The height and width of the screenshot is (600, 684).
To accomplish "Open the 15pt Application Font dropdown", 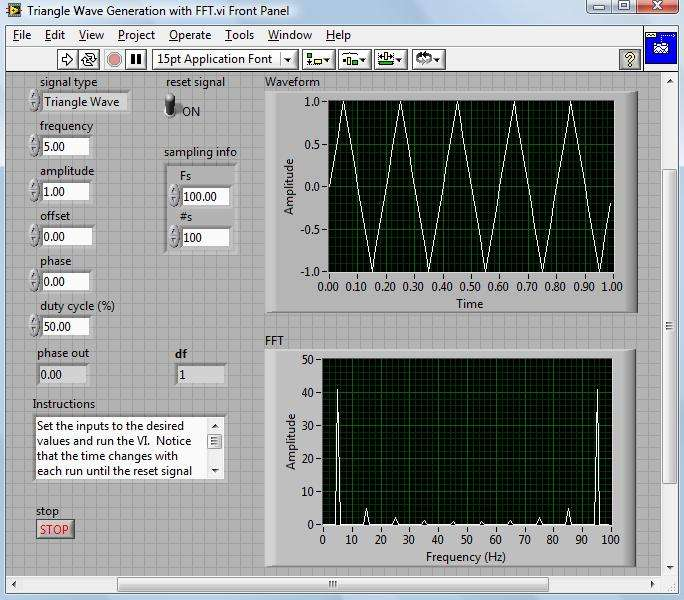I will 225,59.
